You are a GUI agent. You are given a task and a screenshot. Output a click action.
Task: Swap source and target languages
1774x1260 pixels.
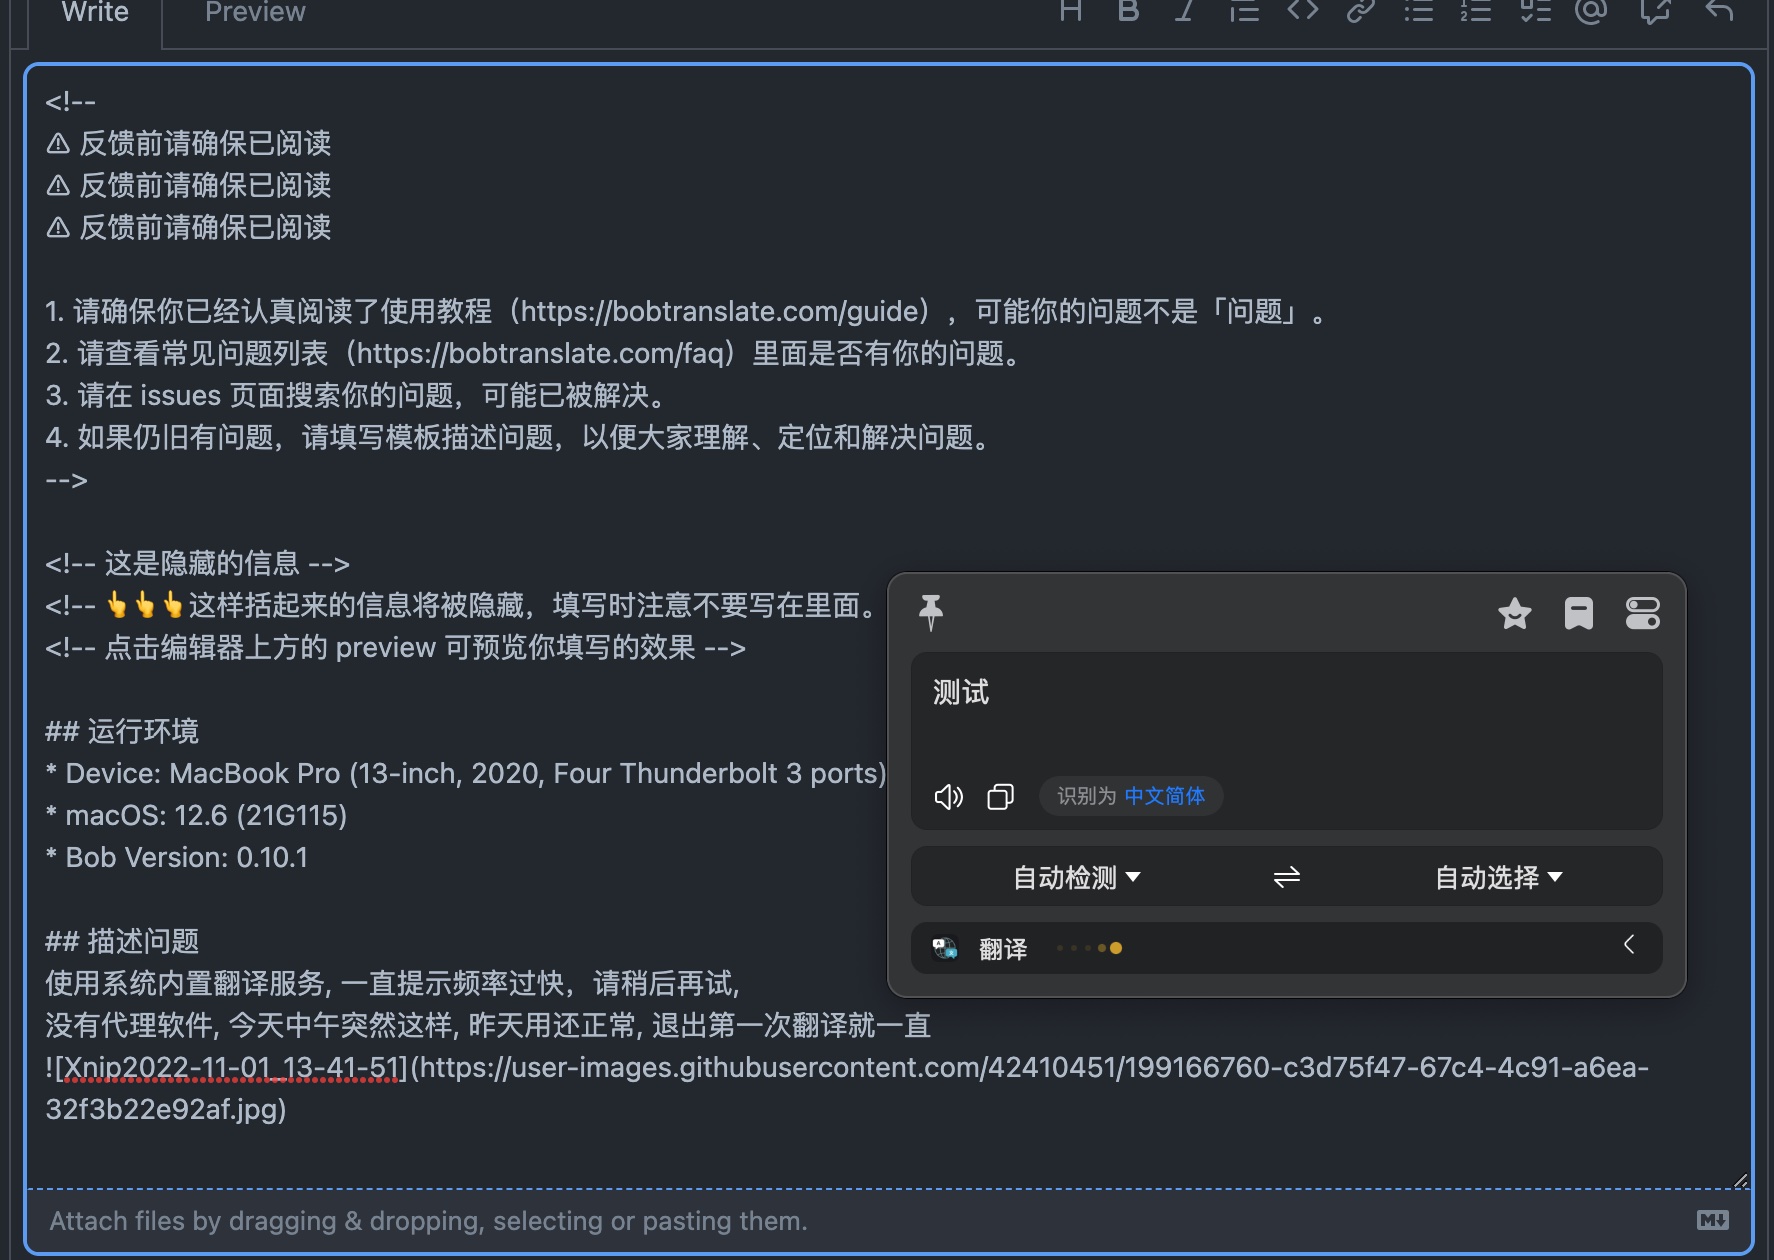[x=1286, y=877]
